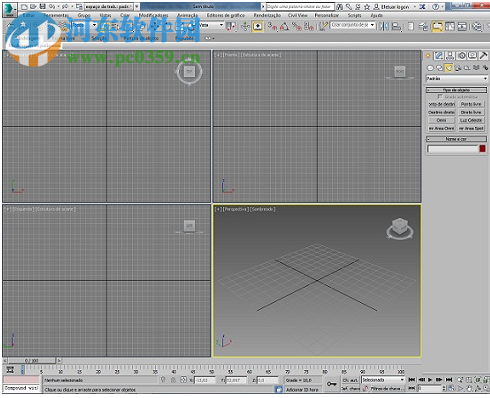The height and width of the screenshot is (398, 490).
Task: Enable the Grade automática checkbox
Action: click(440, 97)
